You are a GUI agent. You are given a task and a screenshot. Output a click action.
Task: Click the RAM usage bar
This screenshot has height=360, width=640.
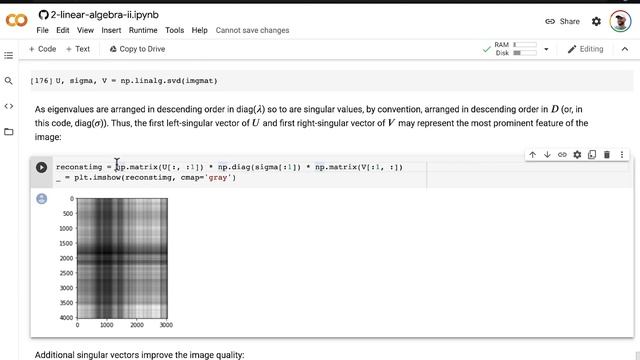tap(524, 44)
